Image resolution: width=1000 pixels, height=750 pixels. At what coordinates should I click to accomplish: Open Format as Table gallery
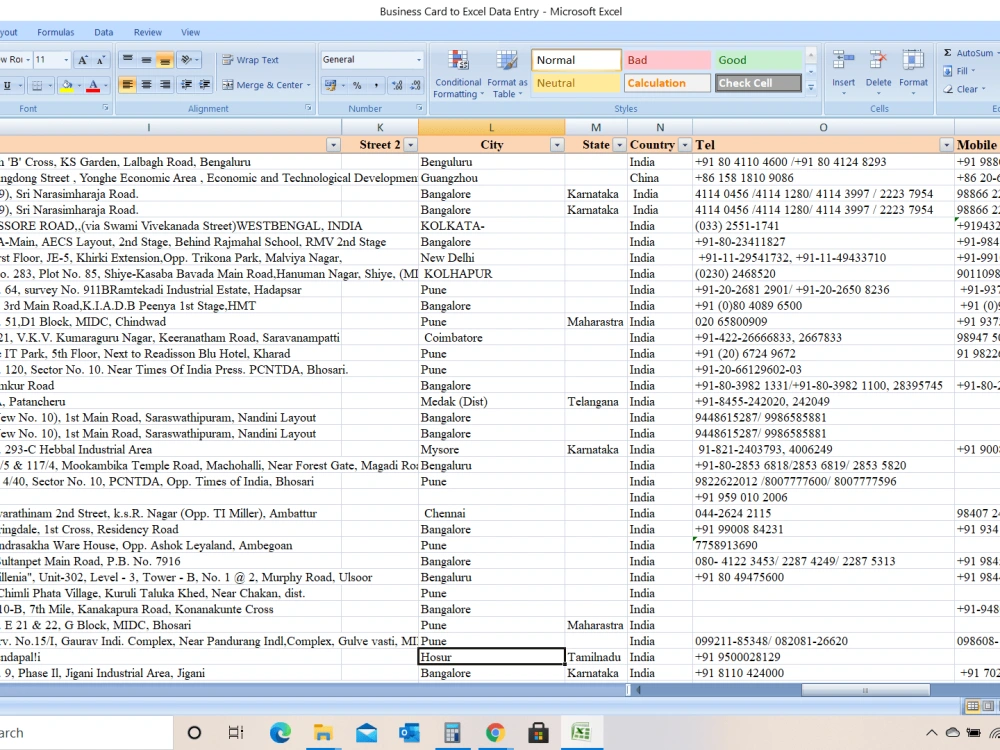coord(507,74)
